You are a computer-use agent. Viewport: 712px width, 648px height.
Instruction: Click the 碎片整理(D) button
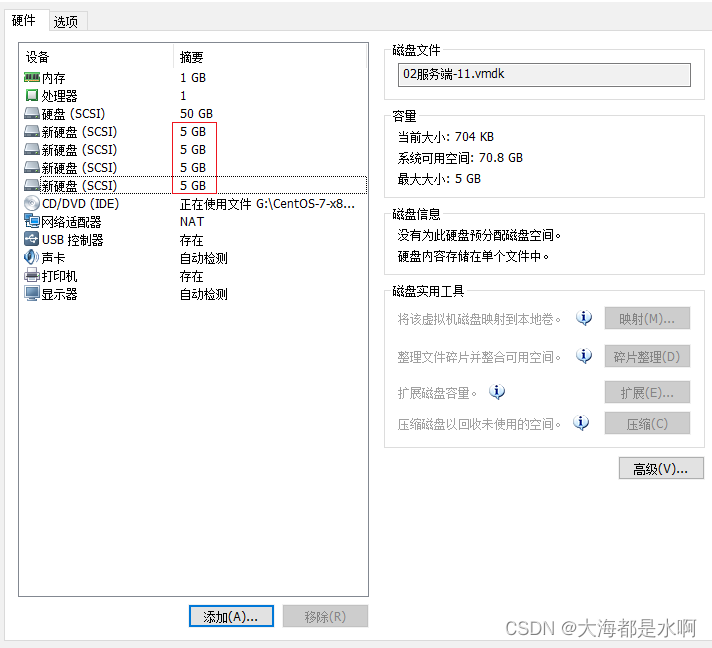tap(647, 356)
